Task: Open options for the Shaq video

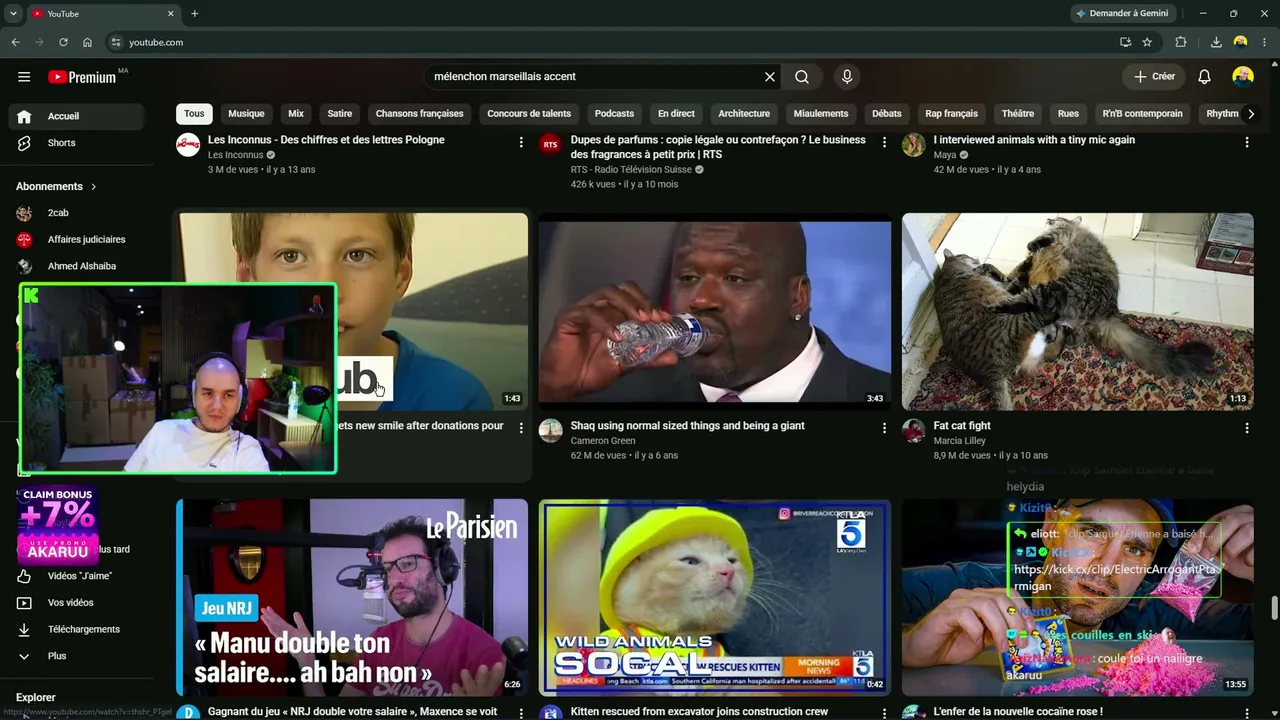Action: click(884, 428)
